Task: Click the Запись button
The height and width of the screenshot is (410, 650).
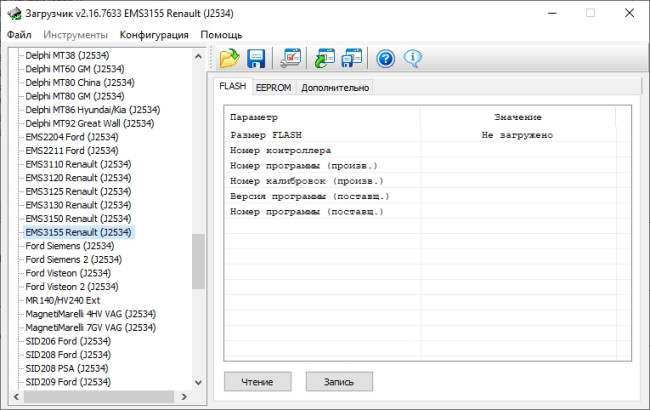Action: point(339,381)
